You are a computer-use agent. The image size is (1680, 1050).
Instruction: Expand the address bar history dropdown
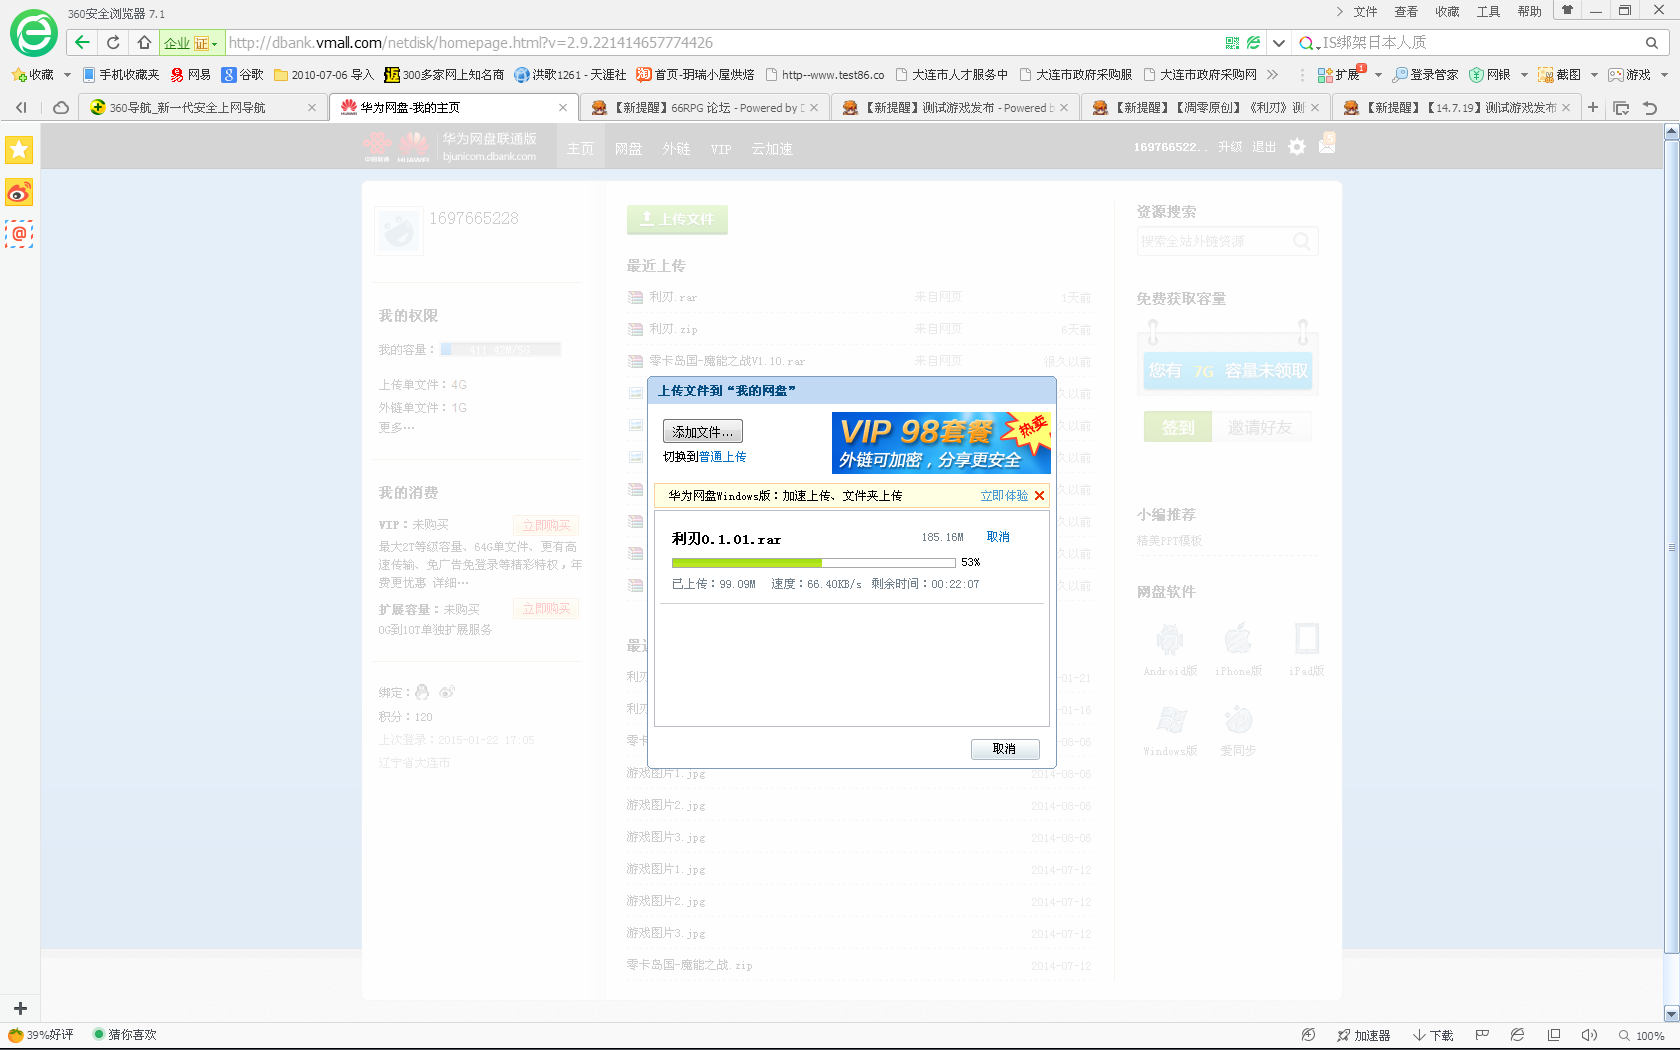point(1278,43)
